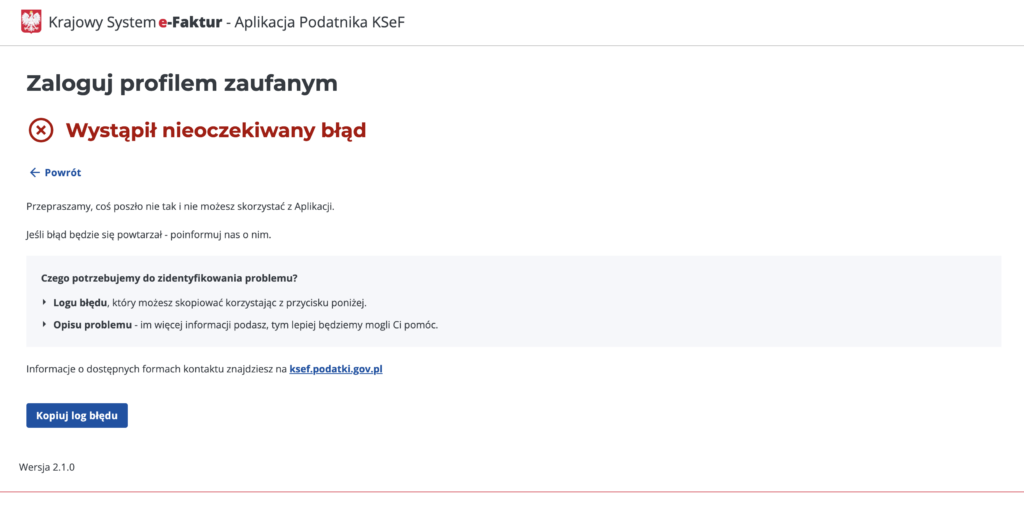Click the Aplikacja Podatnika KSeF header text
Viewport: 1024px width, 521px height.
pos(319,22)
